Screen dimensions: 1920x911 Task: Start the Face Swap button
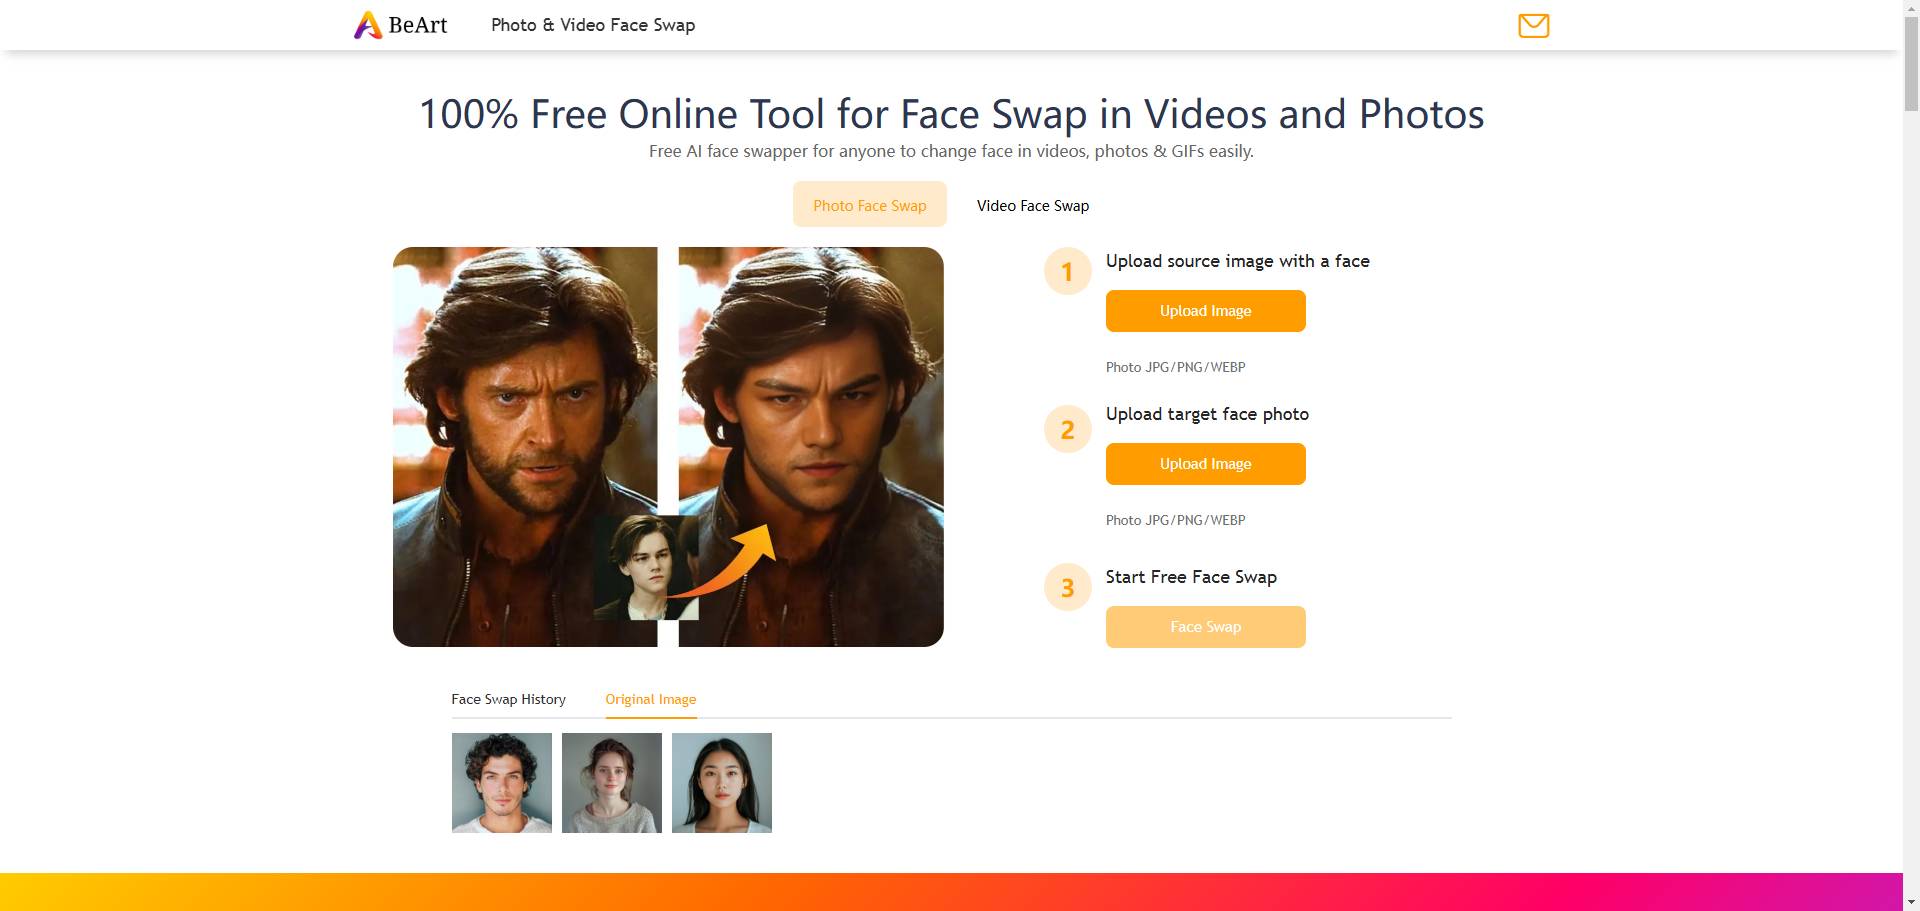(x=1205, y=627)
